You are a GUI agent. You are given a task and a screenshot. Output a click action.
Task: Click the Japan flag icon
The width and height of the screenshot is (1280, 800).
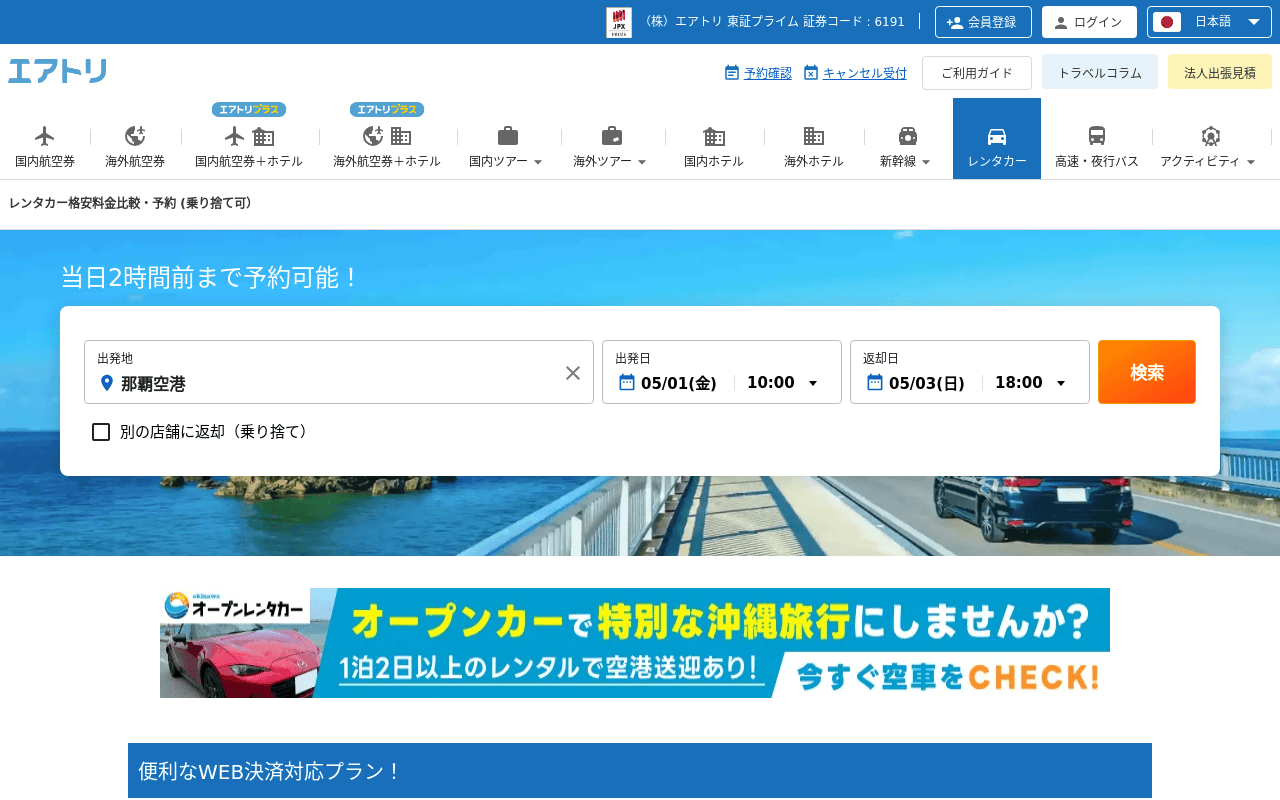click(x=1167, y=22)
